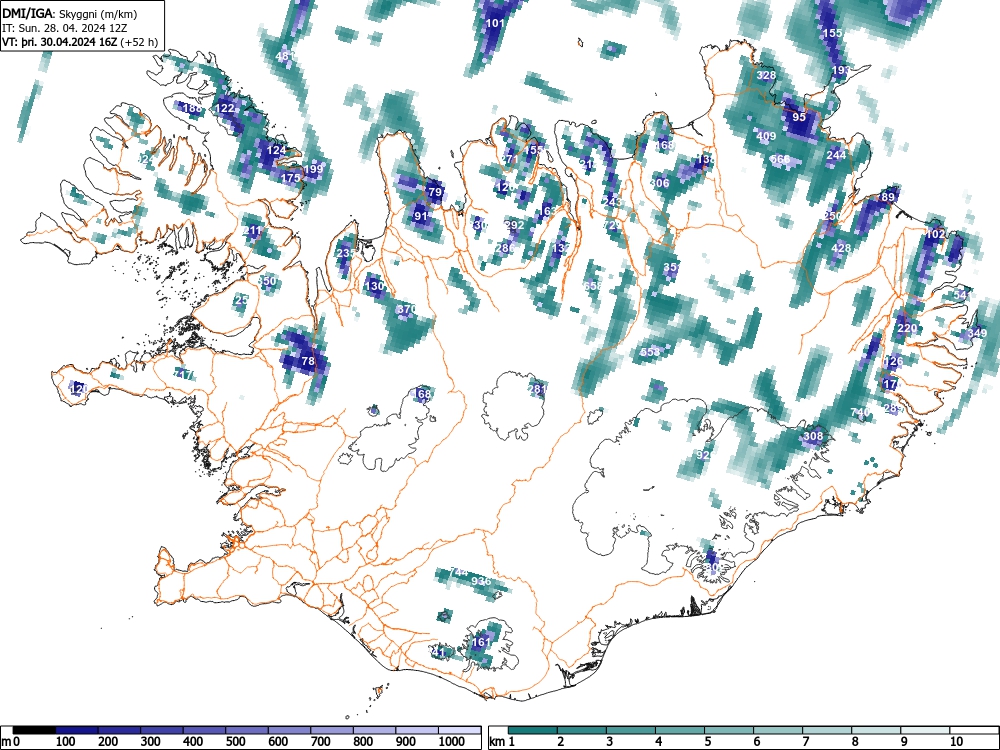Click the visibility value '95'
Viewport: 1000px width, 750px height.
tap(799, 117)
